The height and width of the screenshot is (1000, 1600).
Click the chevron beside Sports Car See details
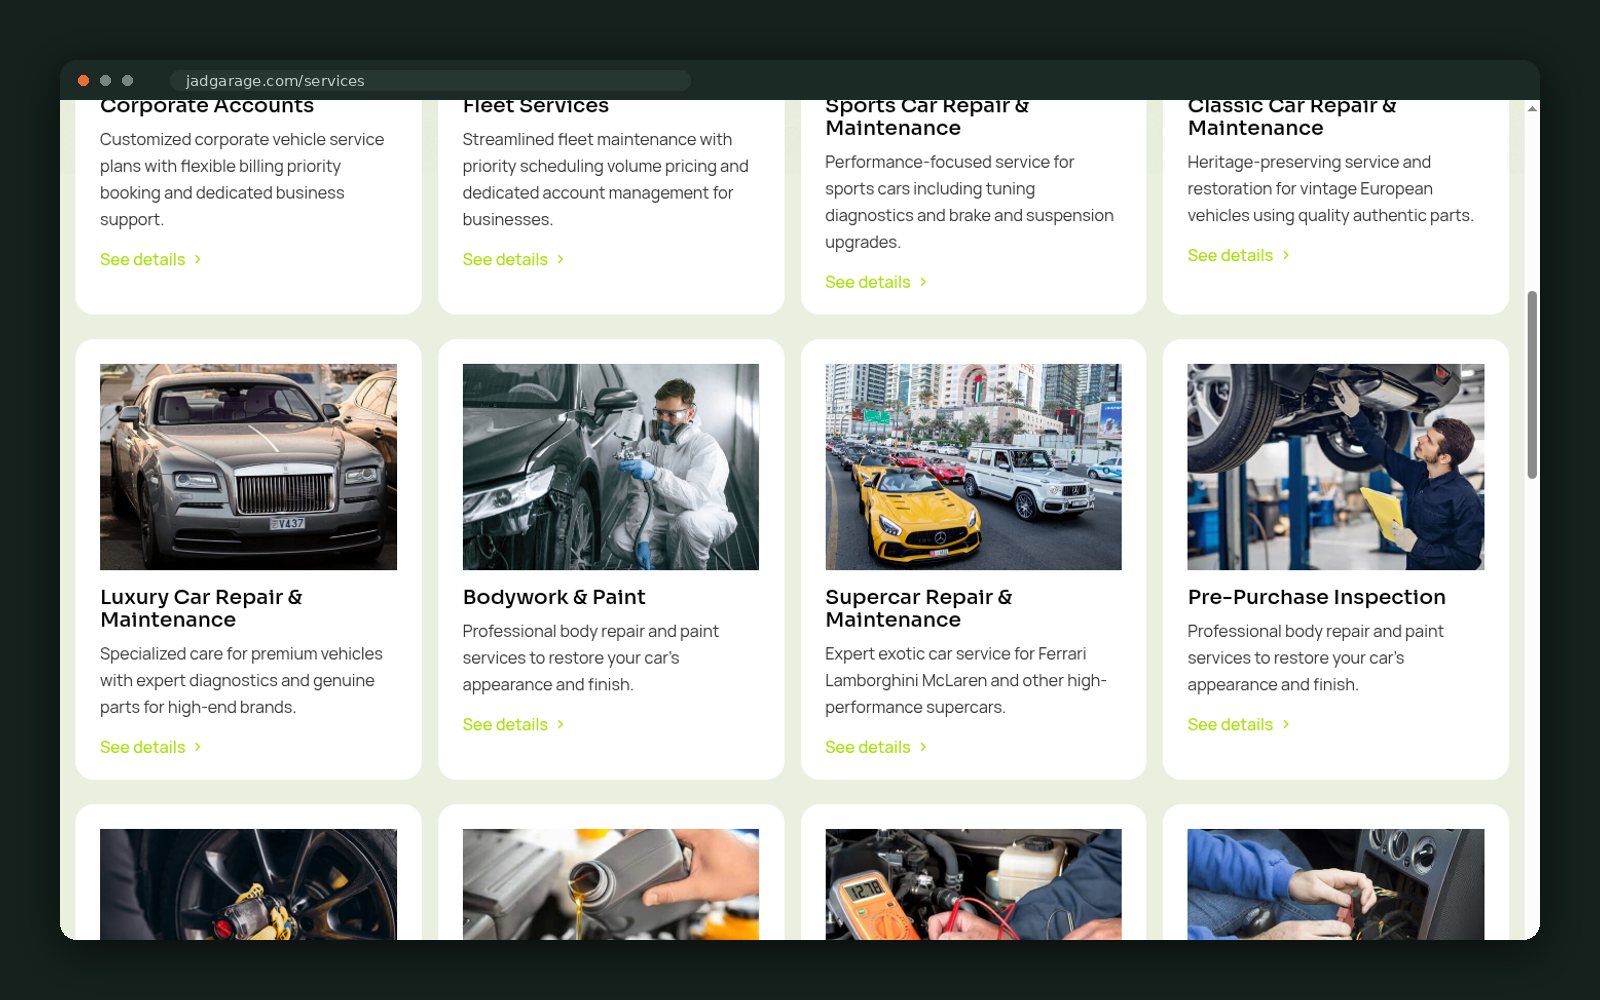[923, 282]
